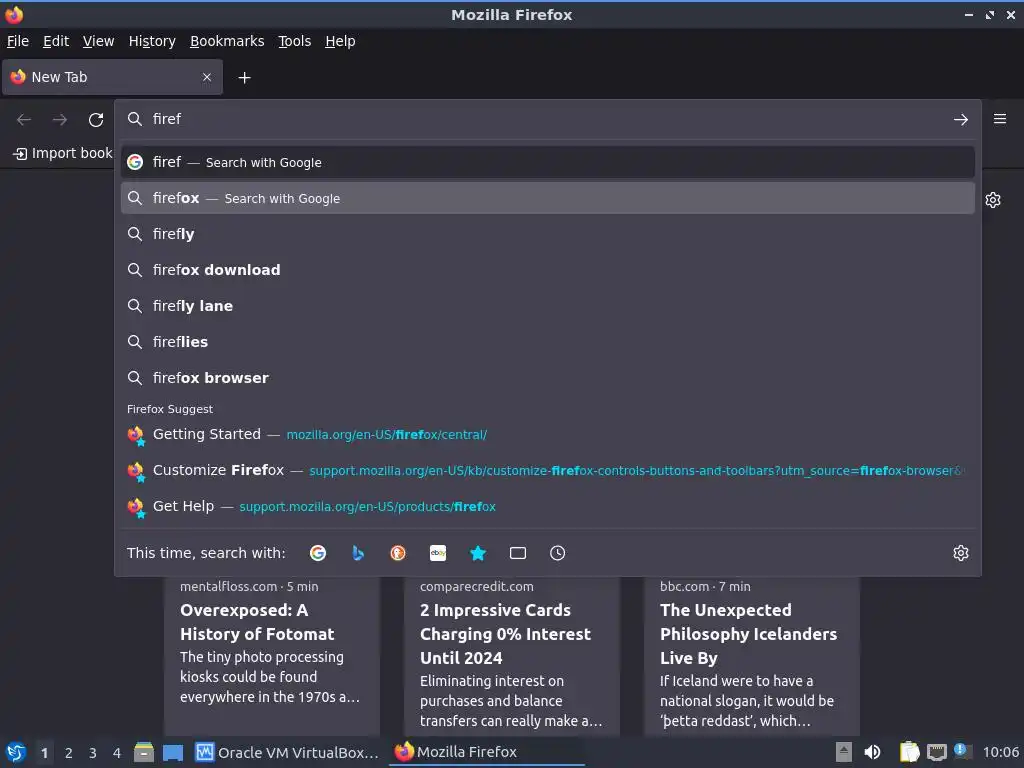
Task: Open search settings gear in dropdown
Action: (x=961, y=553)
